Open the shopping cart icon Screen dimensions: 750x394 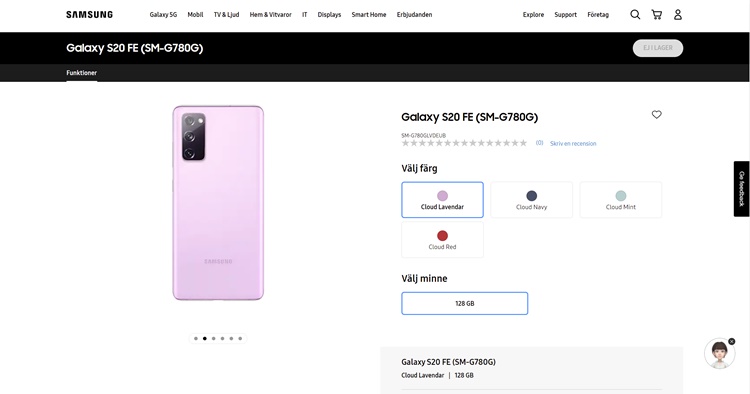657,14
